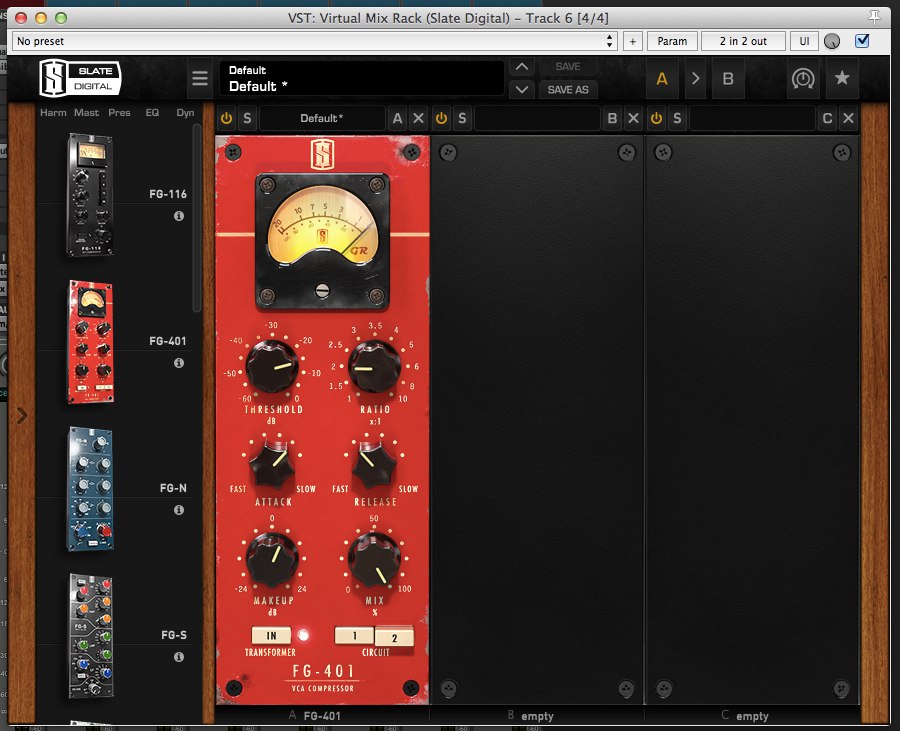Viewport: 900px width, 731px height.
Task: Remove module from slot A with X
Action: (418, 118)
